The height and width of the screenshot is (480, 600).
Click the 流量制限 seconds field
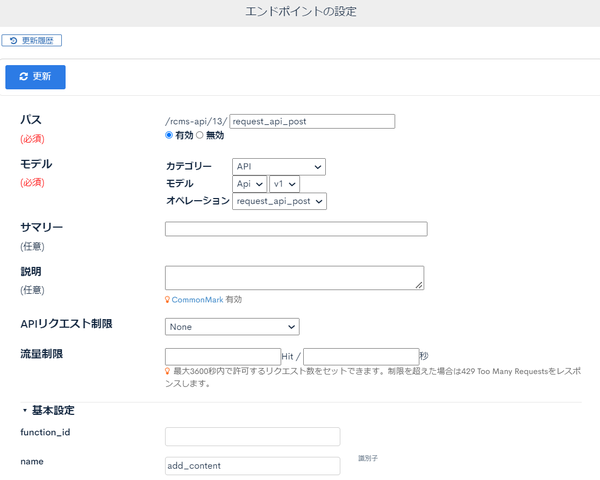click(361, 357)
